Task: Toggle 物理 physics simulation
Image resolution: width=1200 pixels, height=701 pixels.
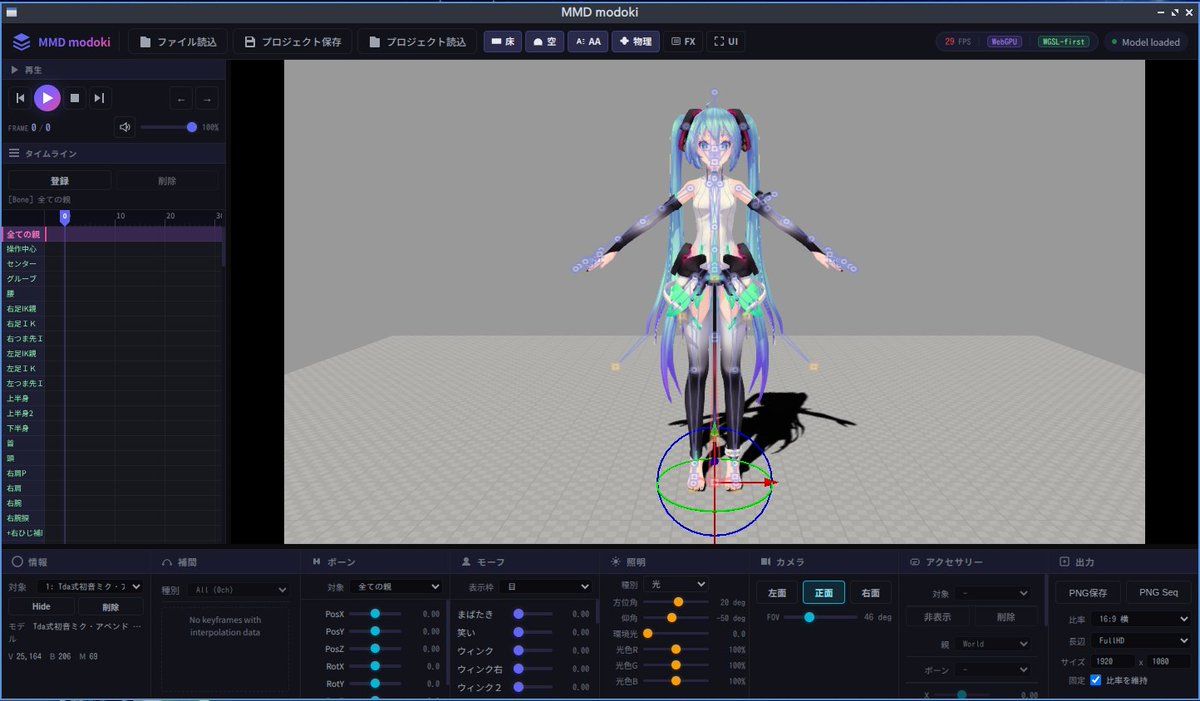Action: pos(635,42)
